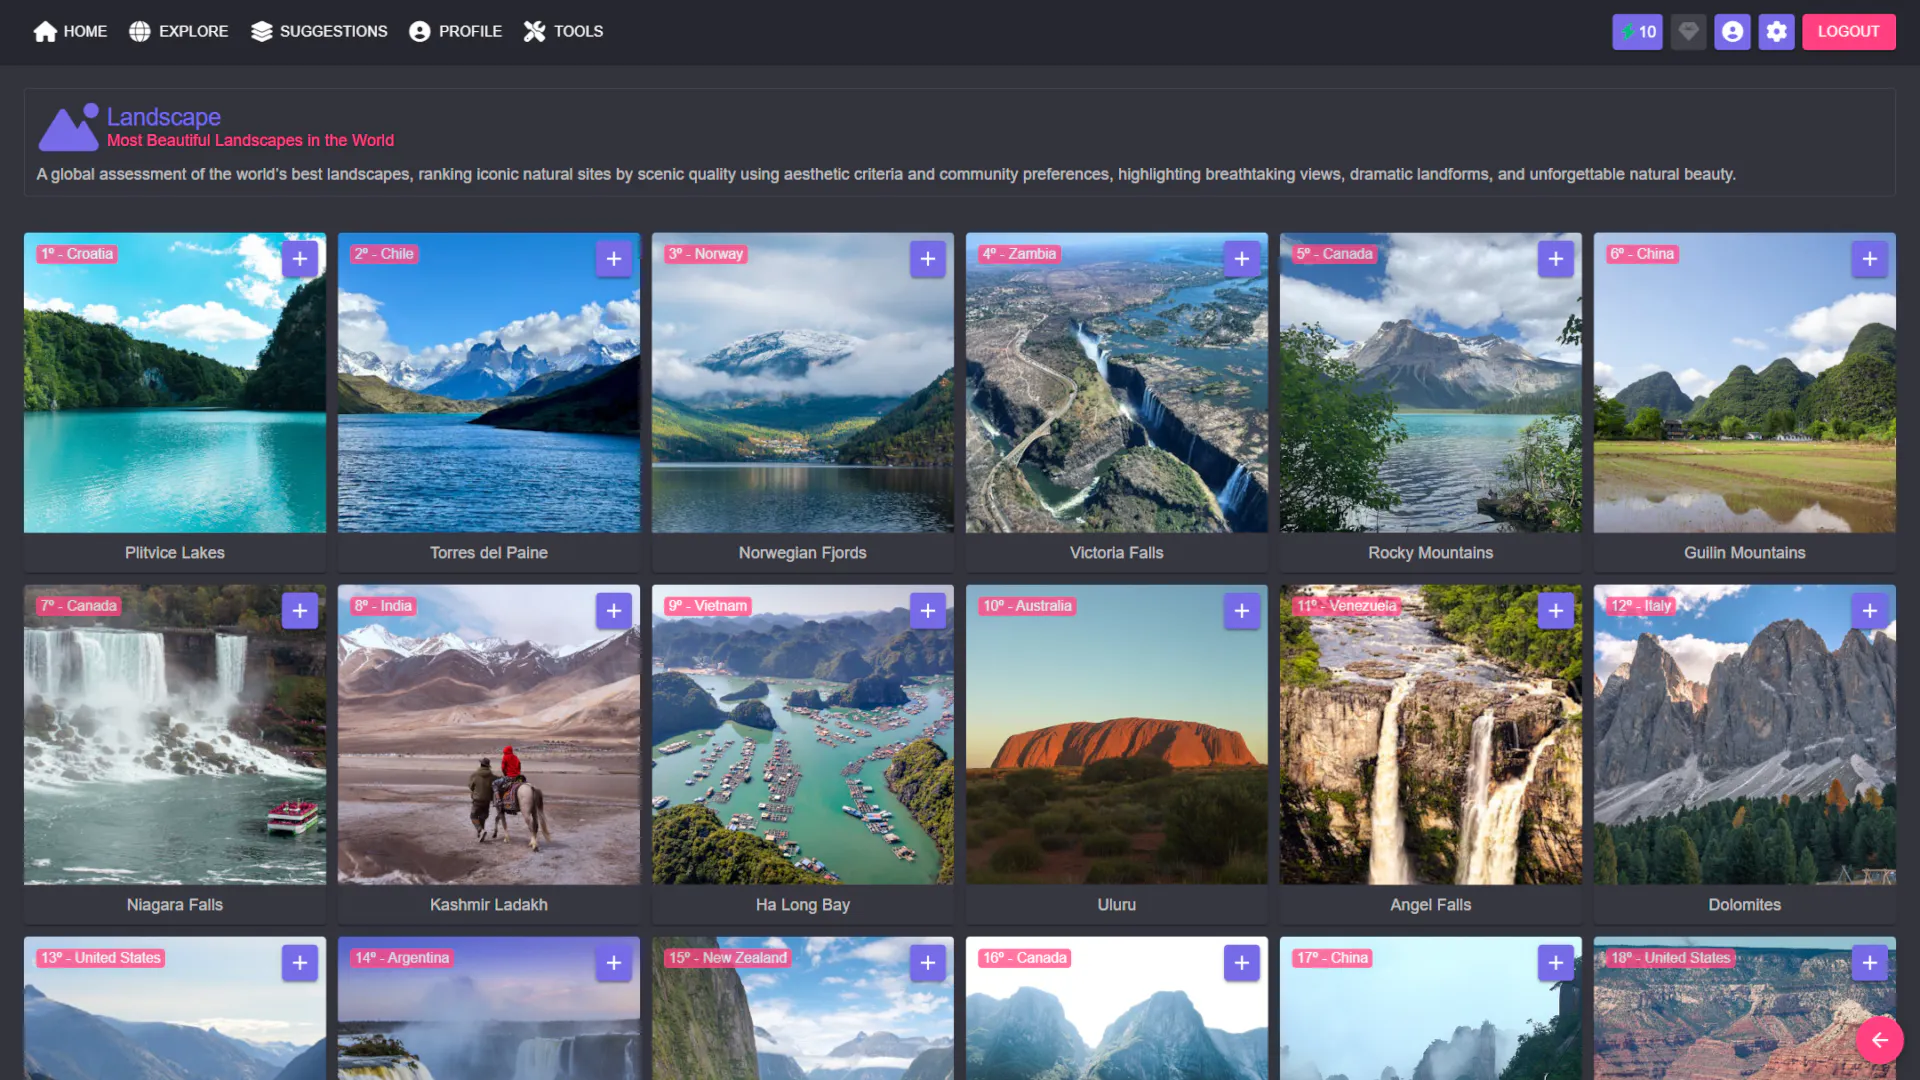1920x1080 pixels.
Task: Add Torres del Paine using its plus icon
Action: (614, 259)
